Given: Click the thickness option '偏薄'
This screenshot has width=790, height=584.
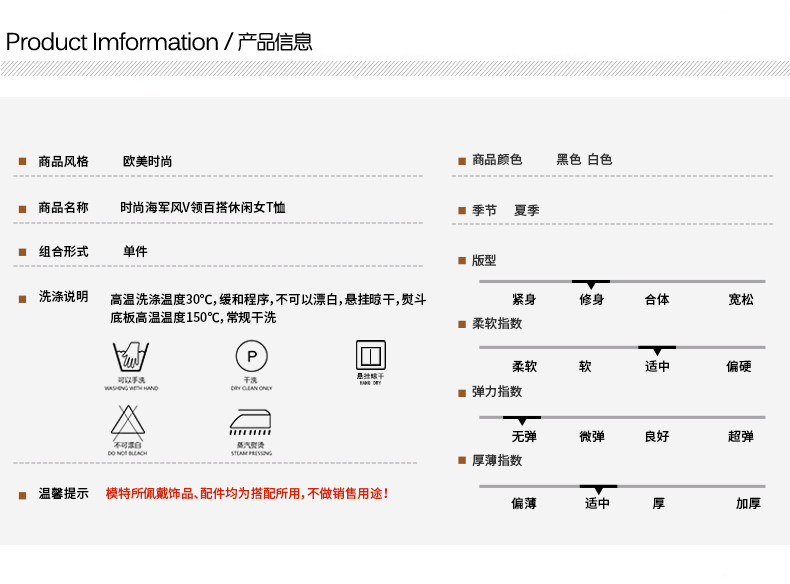Looking at the screenshot, I should click(x=524, y=503).
